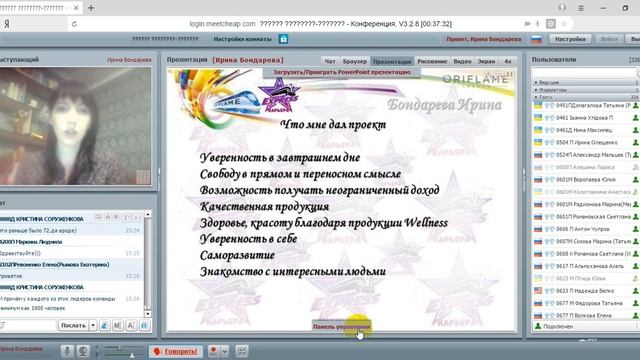Screen dimensions: 640x360
Task: Click Загрузить/Проиграть PowerPoint презентацию
Action: point(342,72)
